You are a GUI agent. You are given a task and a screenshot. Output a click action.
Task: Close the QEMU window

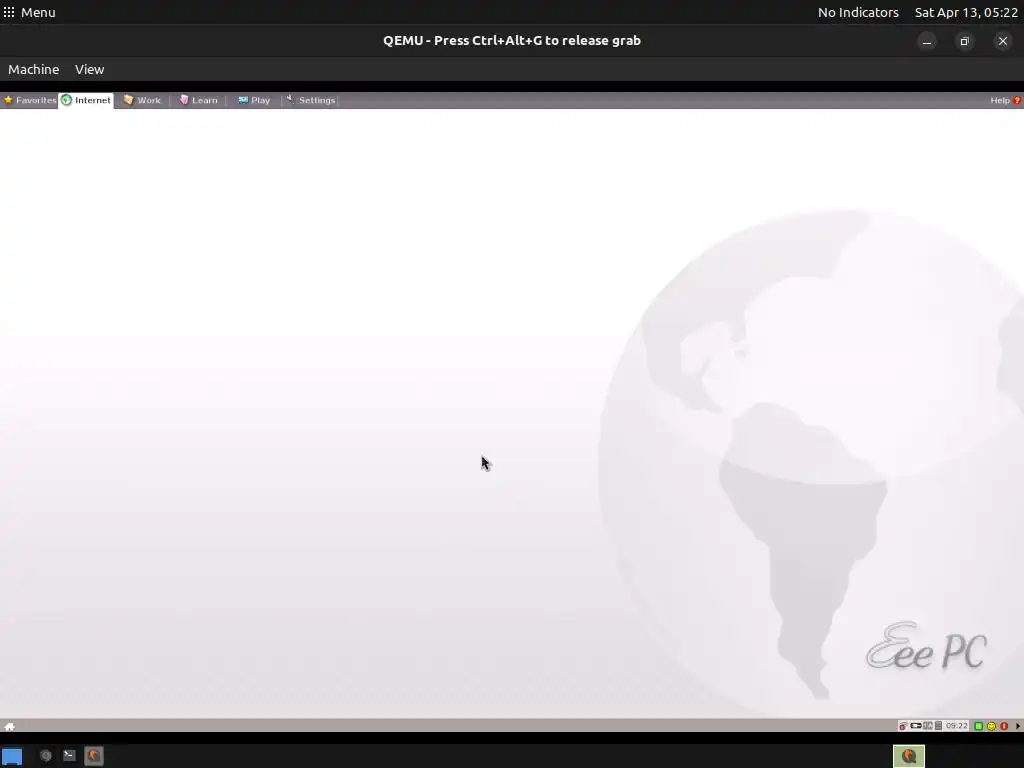pos(1003,41)
